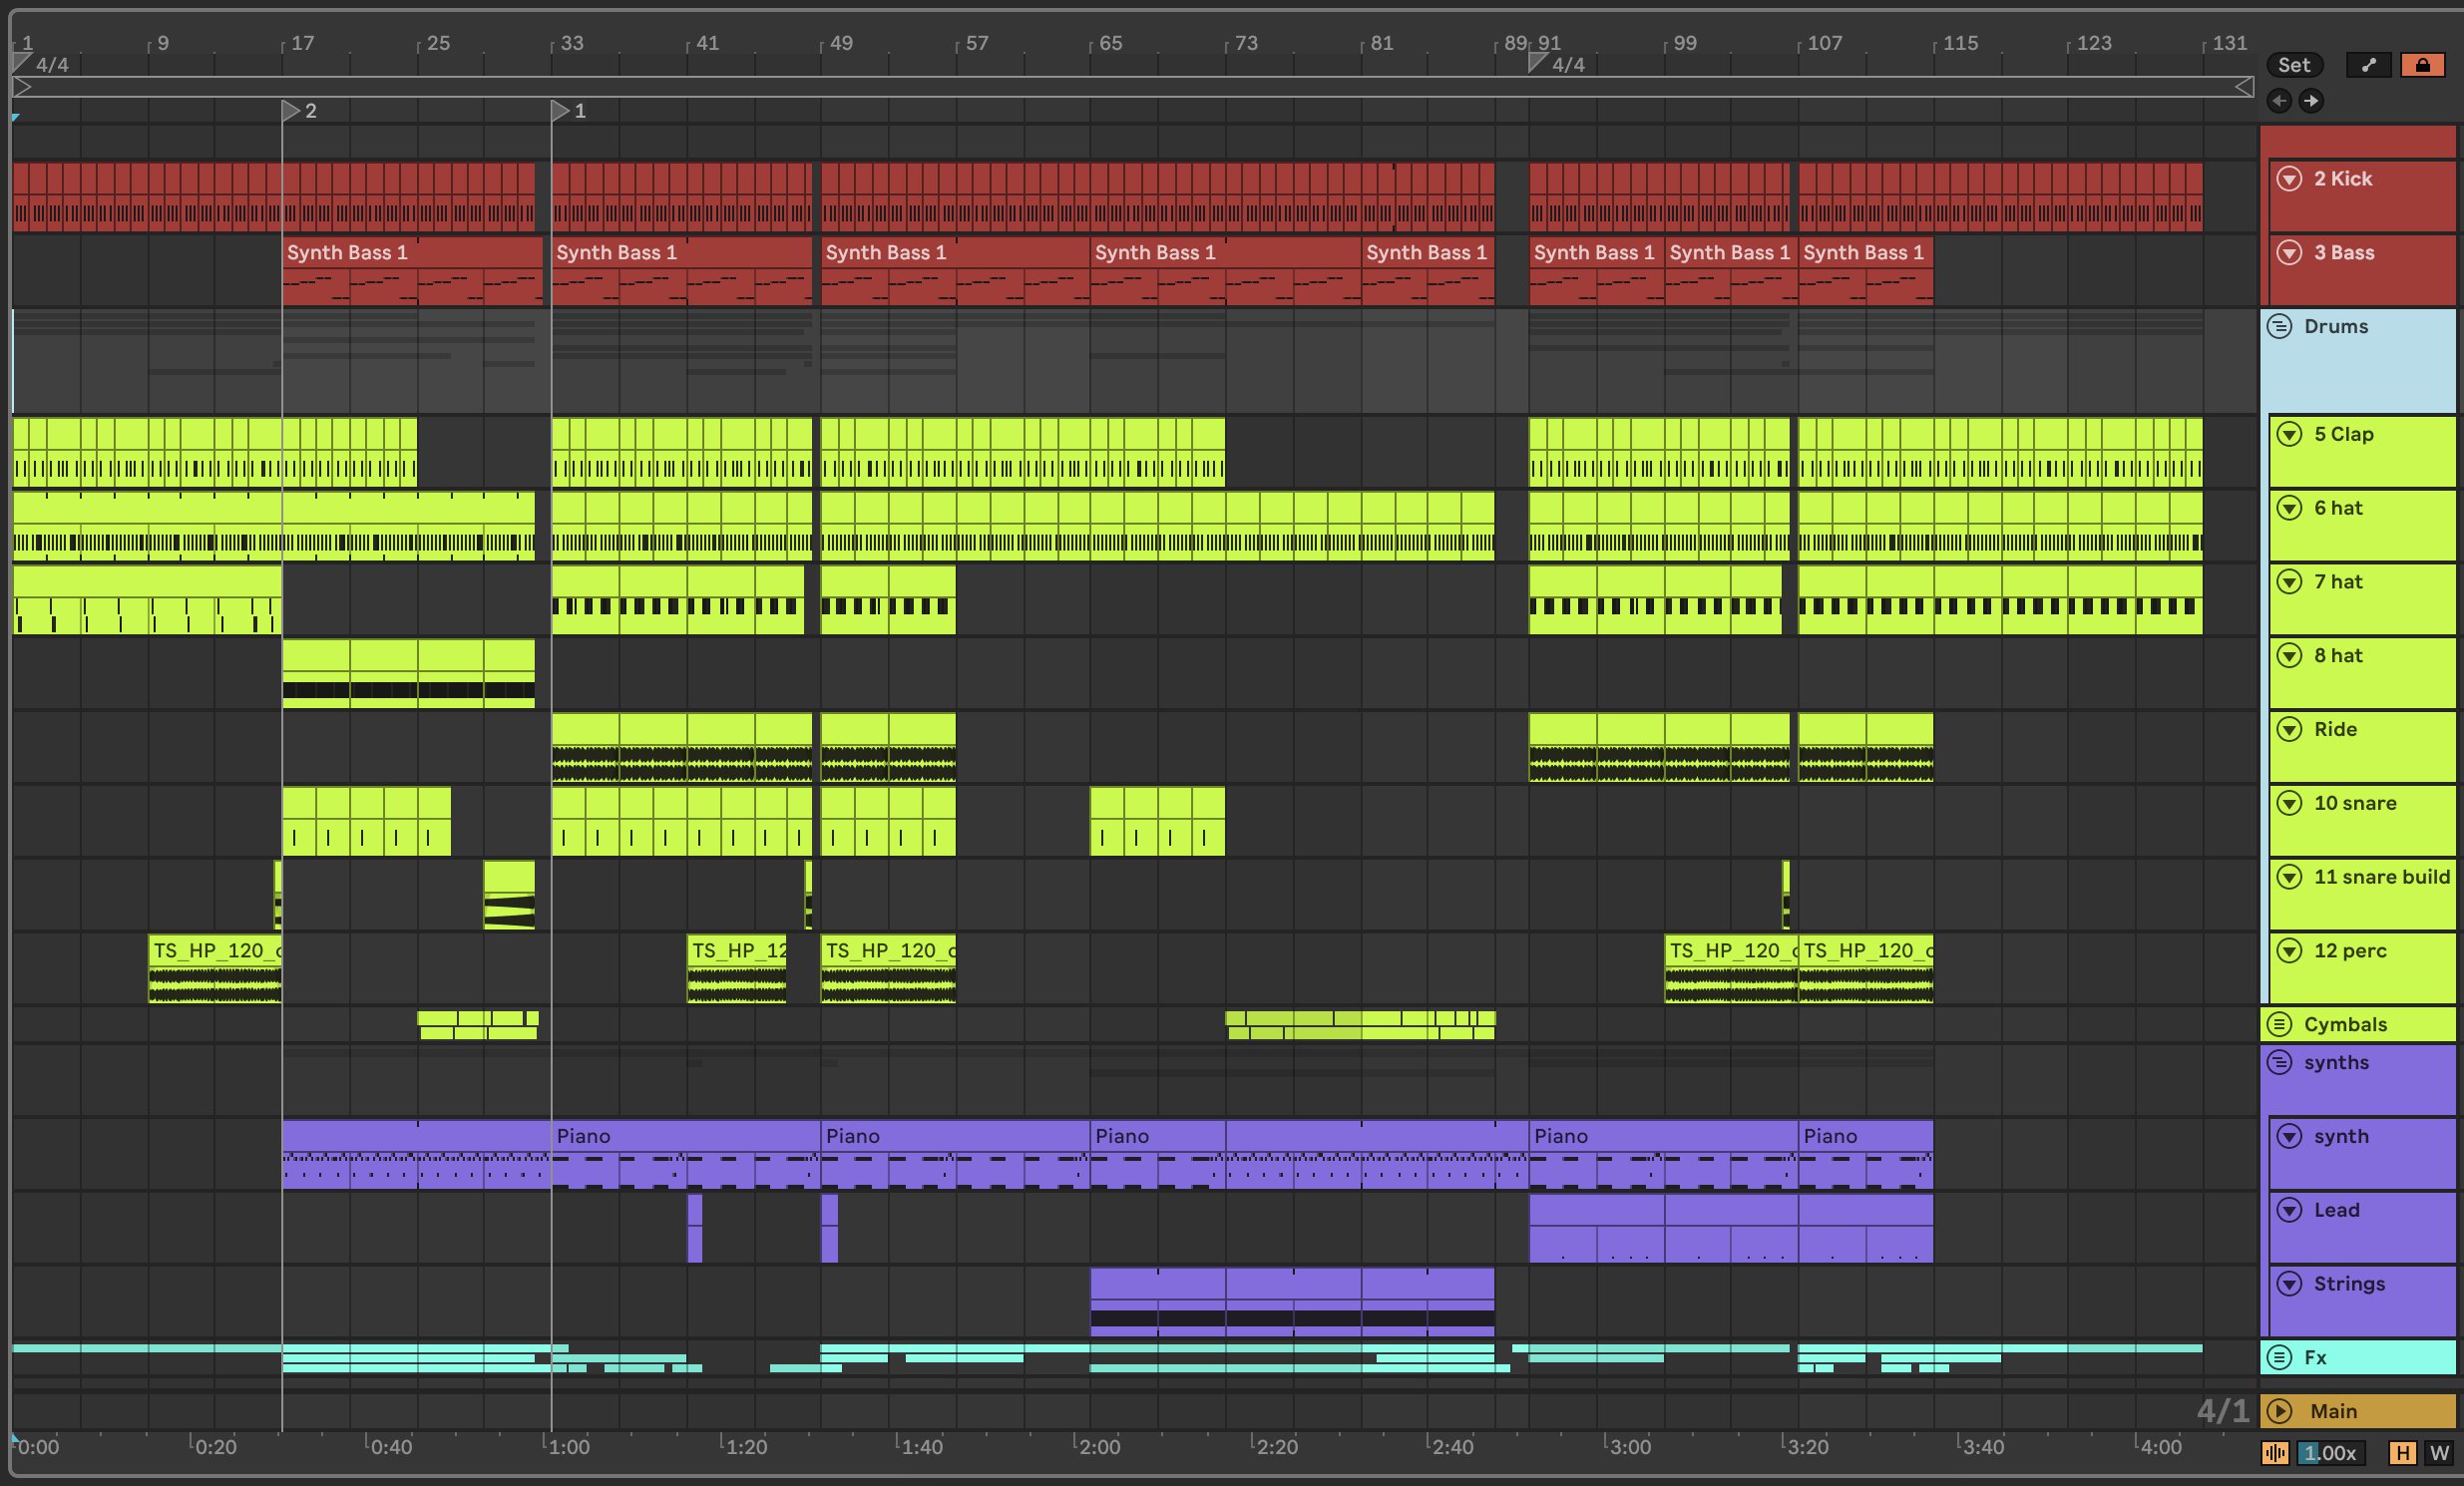Fold the synth track

pyautogui.click(x=2289, y=1136)
